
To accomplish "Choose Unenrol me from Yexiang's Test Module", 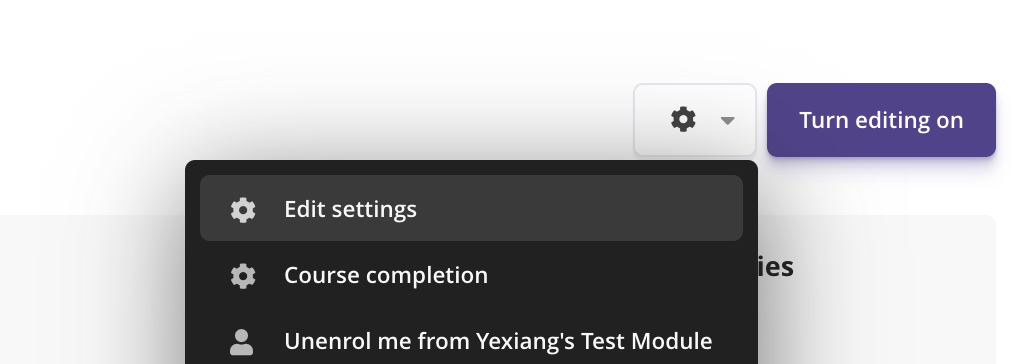I will [471, 341].
